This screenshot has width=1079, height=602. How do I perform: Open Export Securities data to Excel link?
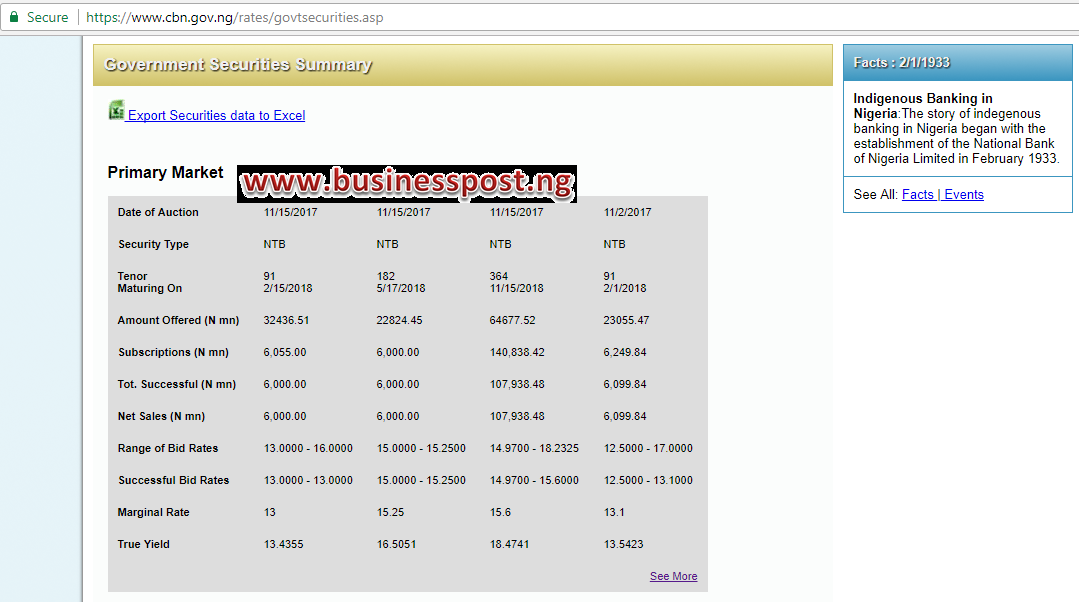coord(216,116)
